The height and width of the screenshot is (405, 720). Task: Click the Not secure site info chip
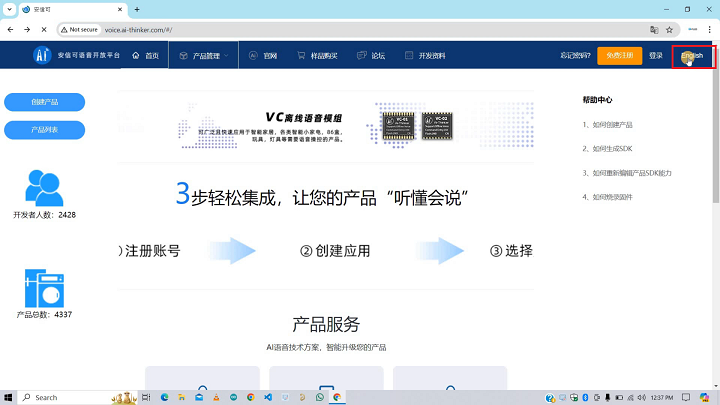click(79, 29)
